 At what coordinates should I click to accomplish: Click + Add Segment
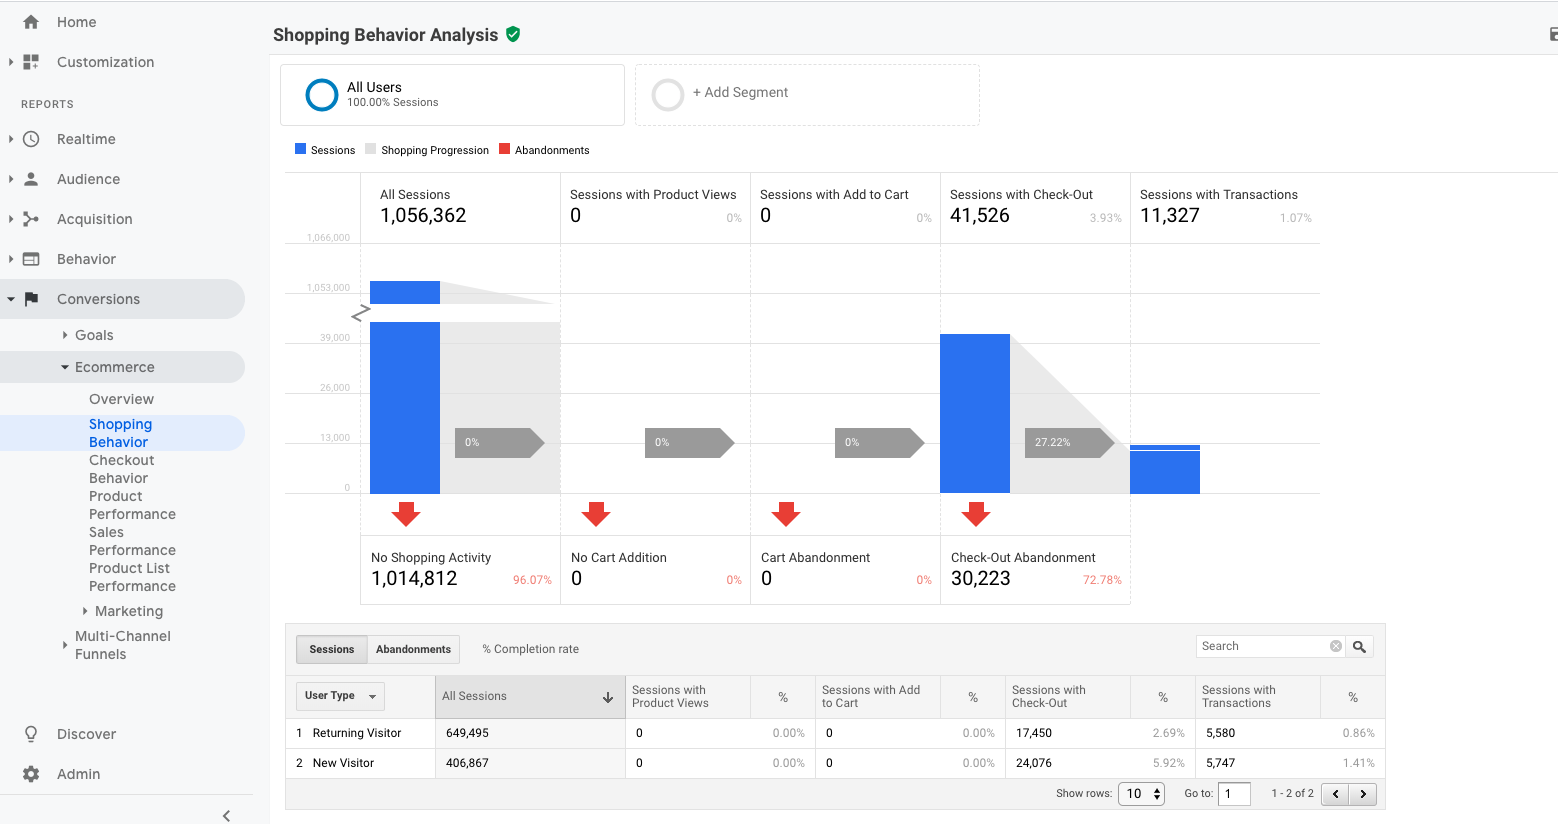point(740,92)
